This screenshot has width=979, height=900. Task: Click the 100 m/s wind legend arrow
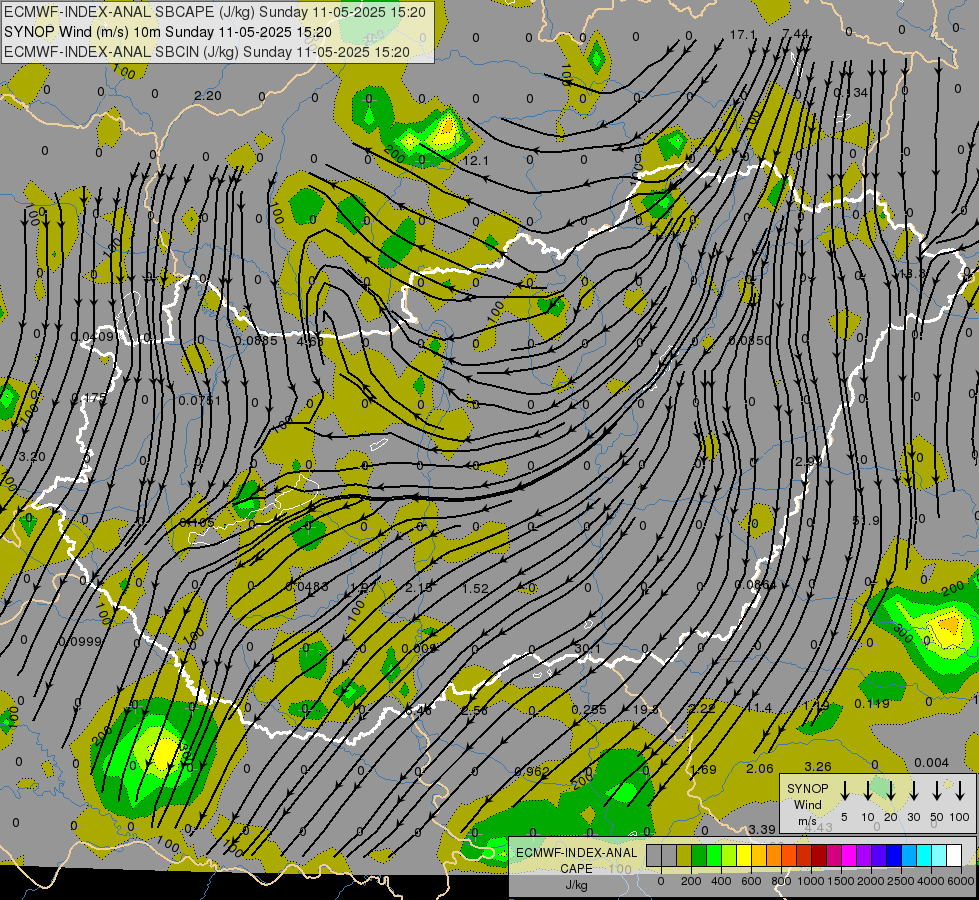[x=960, y=791]
